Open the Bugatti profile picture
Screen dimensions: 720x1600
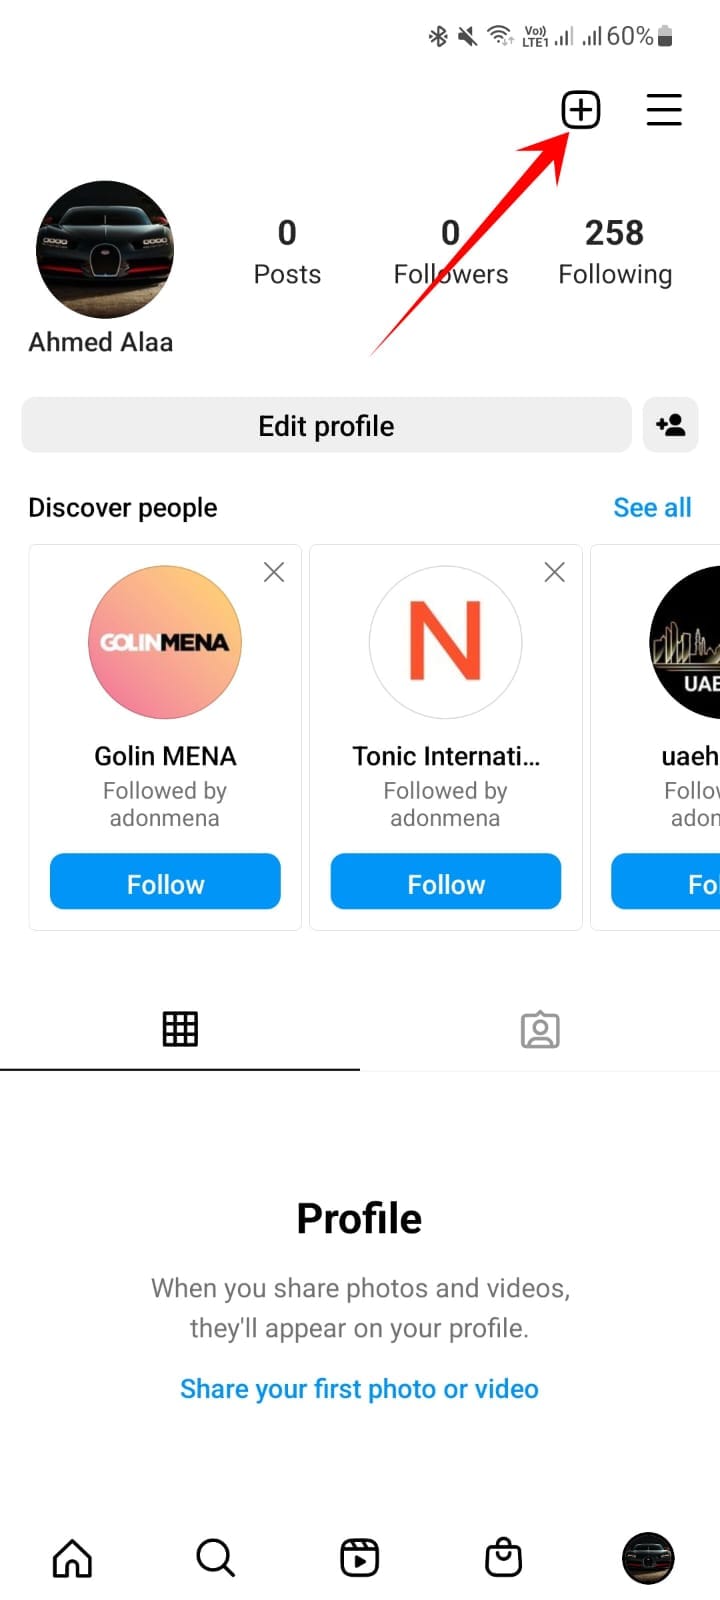(x=105, y=250)
